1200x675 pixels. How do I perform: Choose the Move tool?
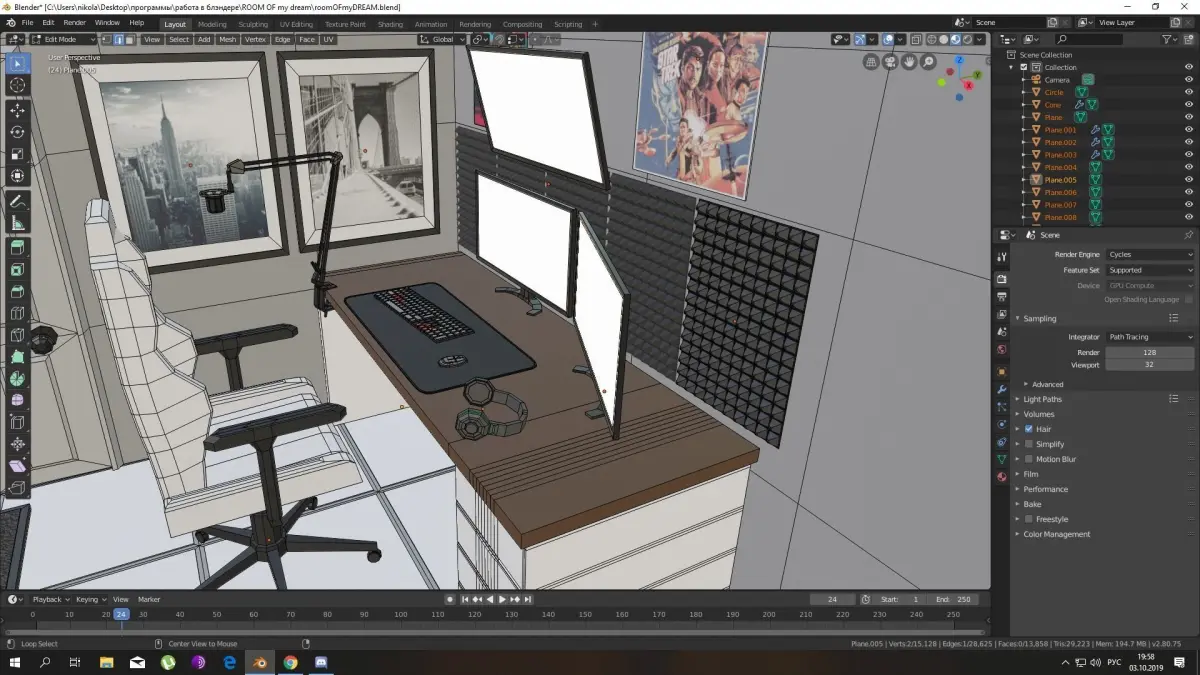pyautogui.click(x=17, y=111)
